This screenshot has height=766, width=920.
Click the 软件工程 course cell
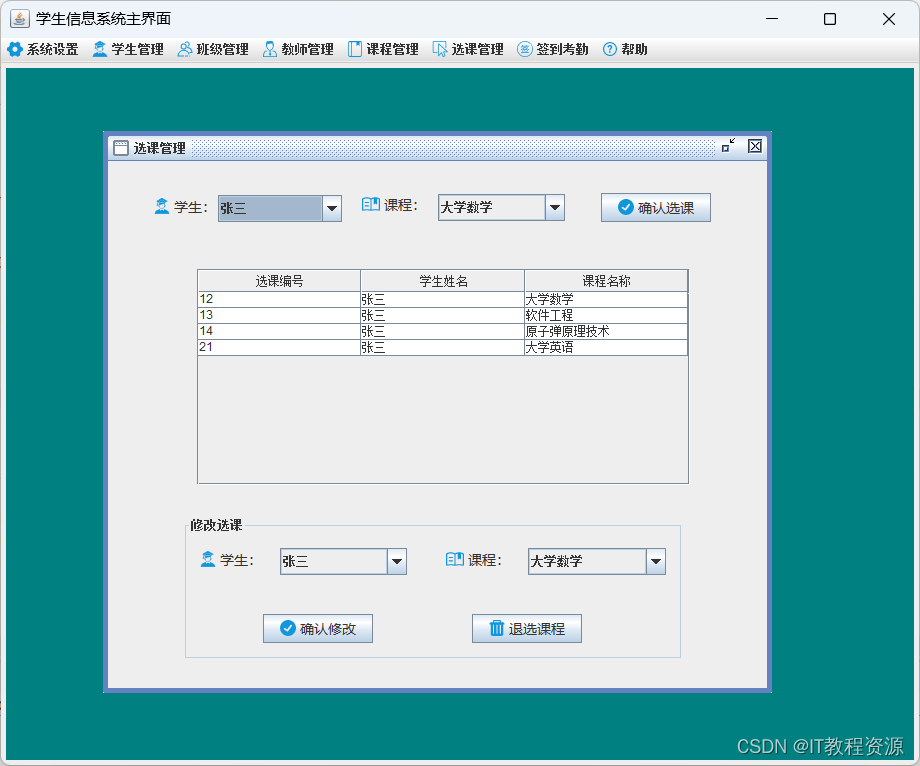pyautogui.click(x=606, y=316)
